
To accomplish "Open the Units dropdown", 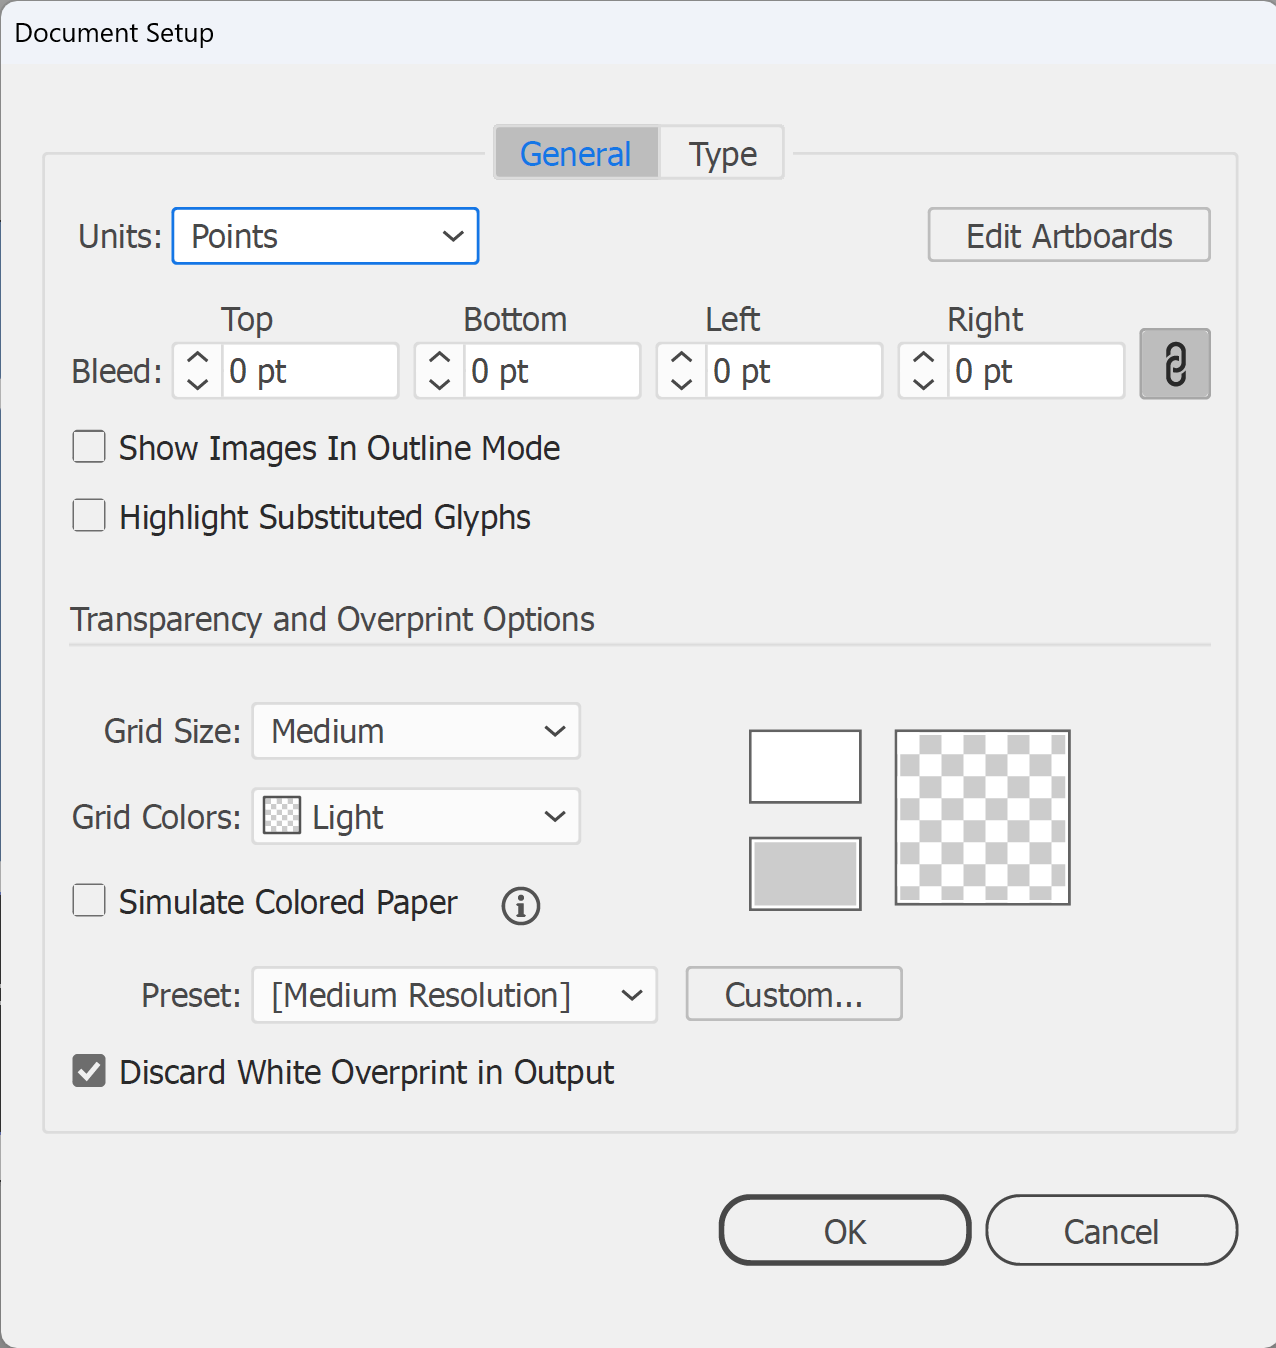I will [x=325, y=236].
